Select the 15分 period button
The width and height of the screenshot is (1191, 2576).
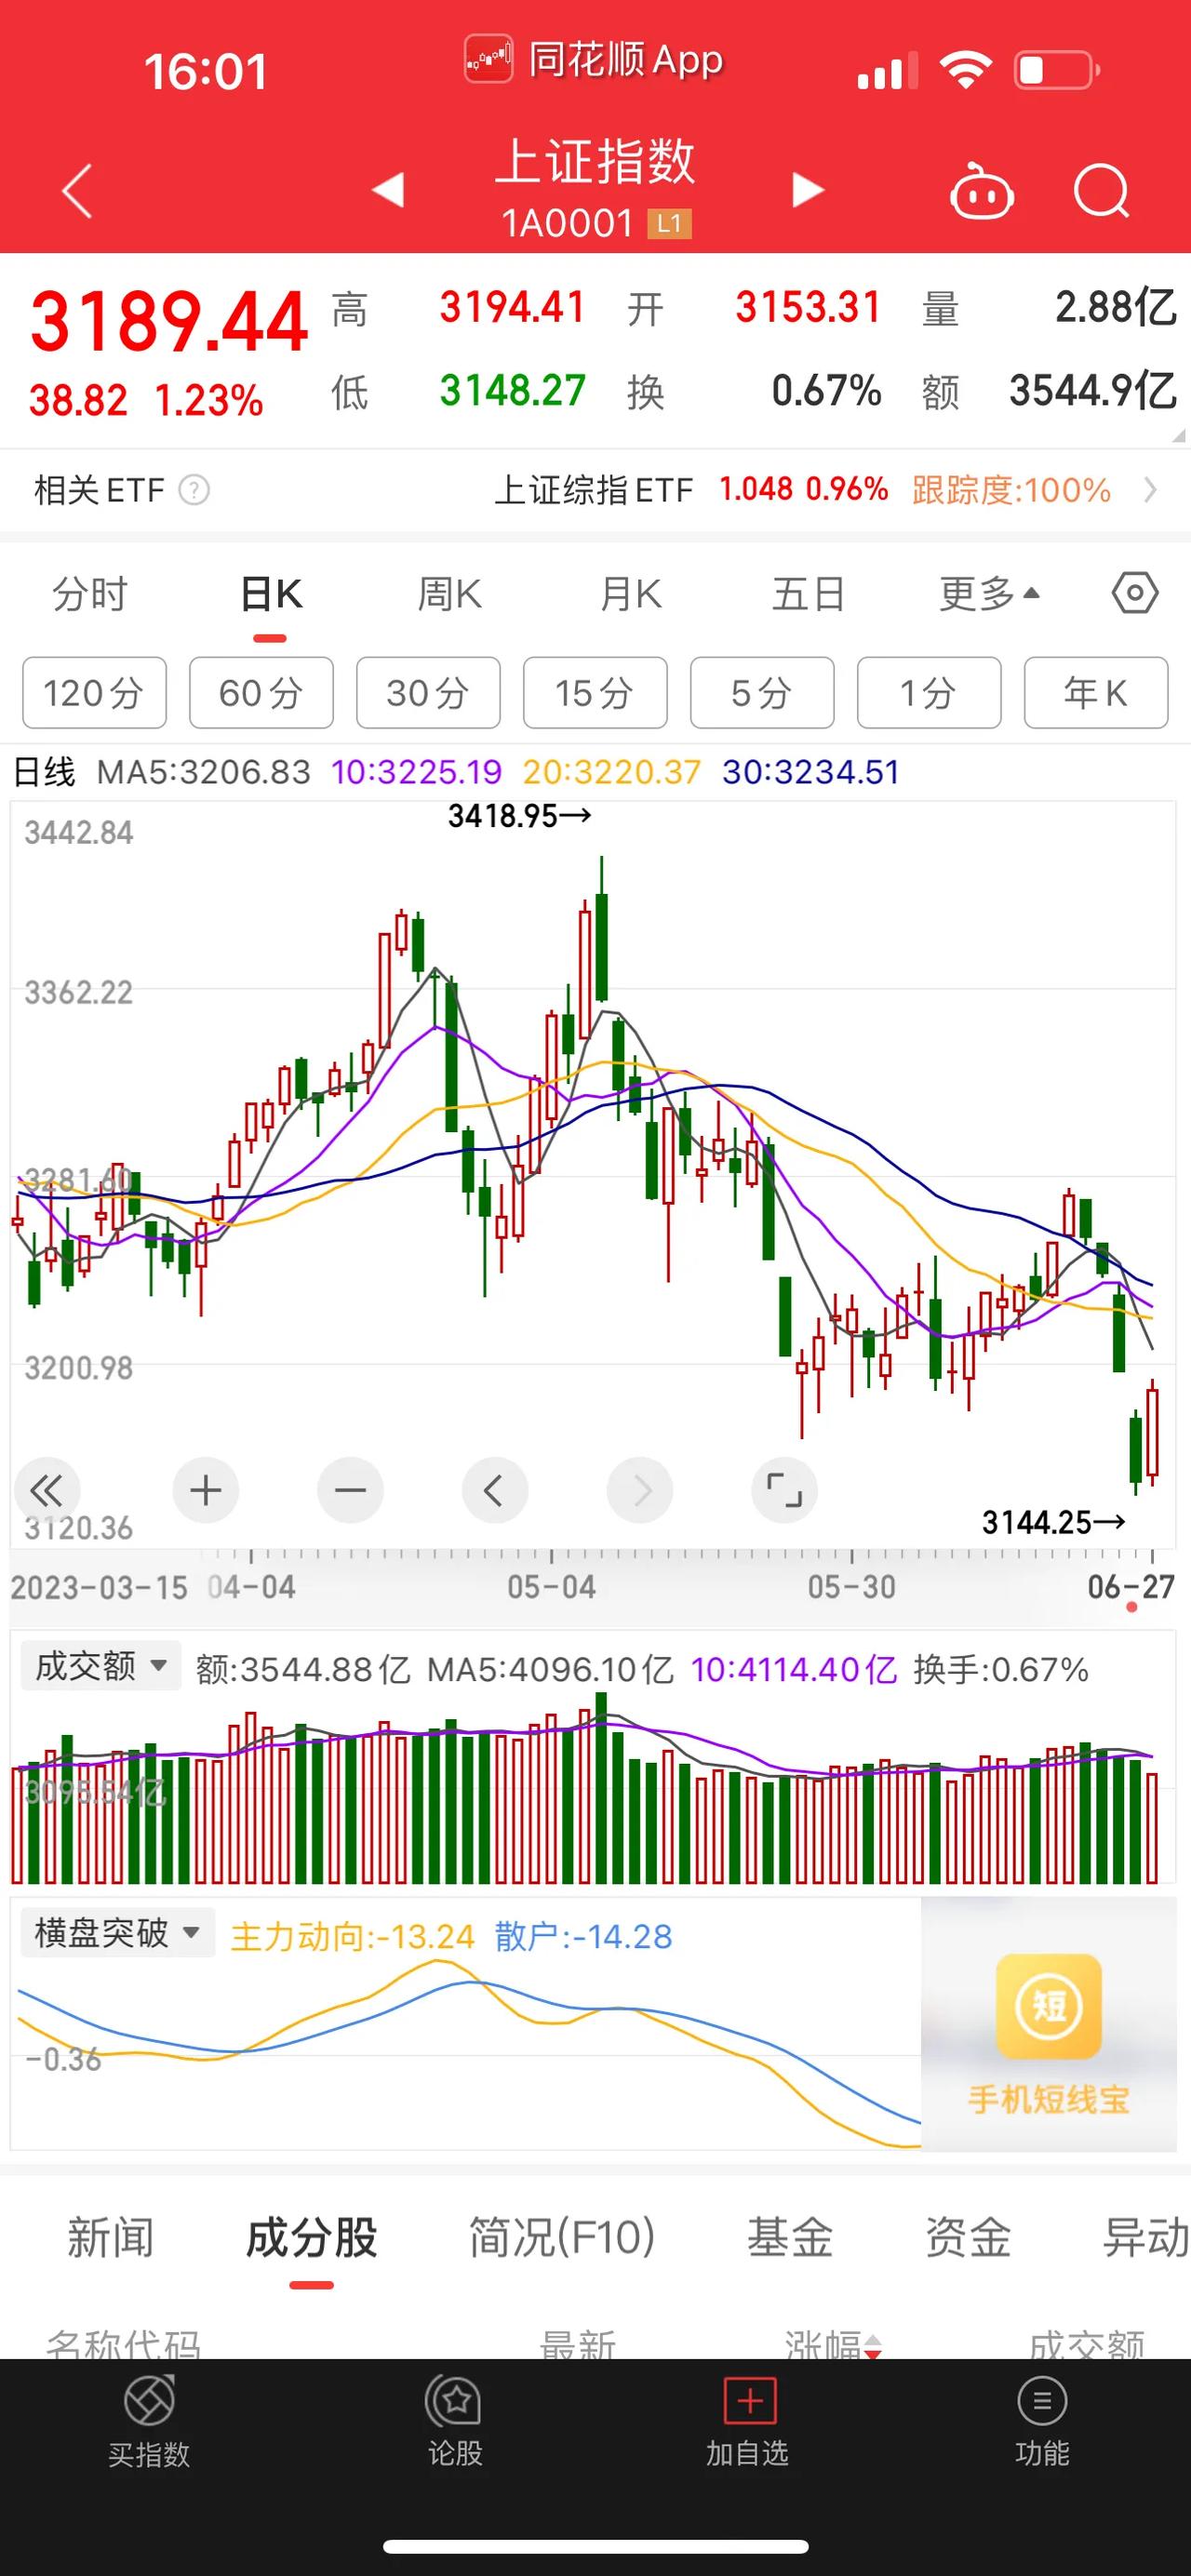(595, 692)
